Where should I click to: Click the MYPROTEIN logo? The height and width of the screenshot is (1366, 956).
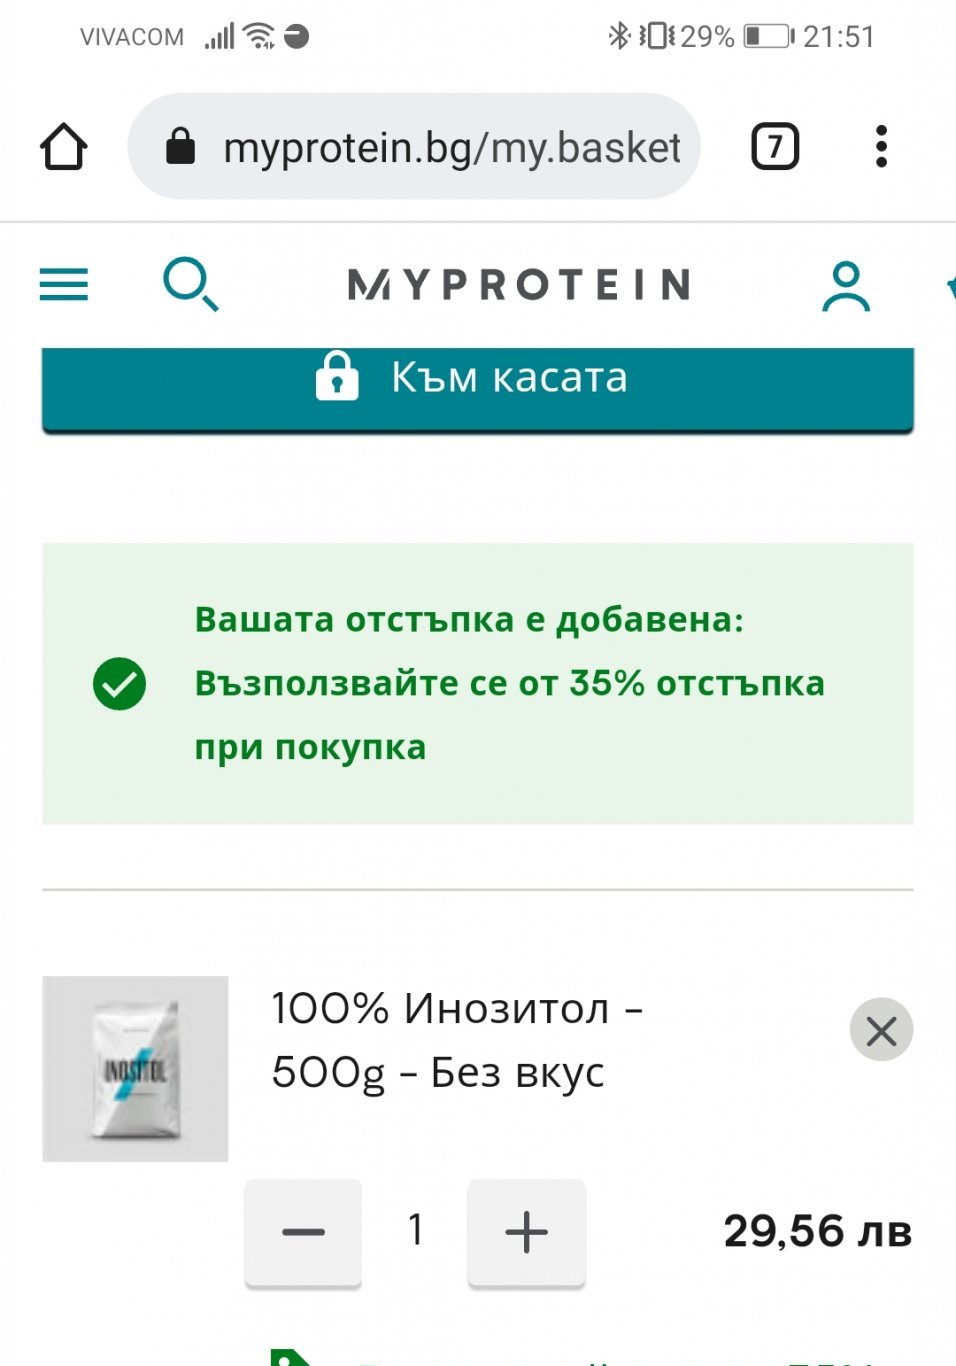(x=519, y=285)
